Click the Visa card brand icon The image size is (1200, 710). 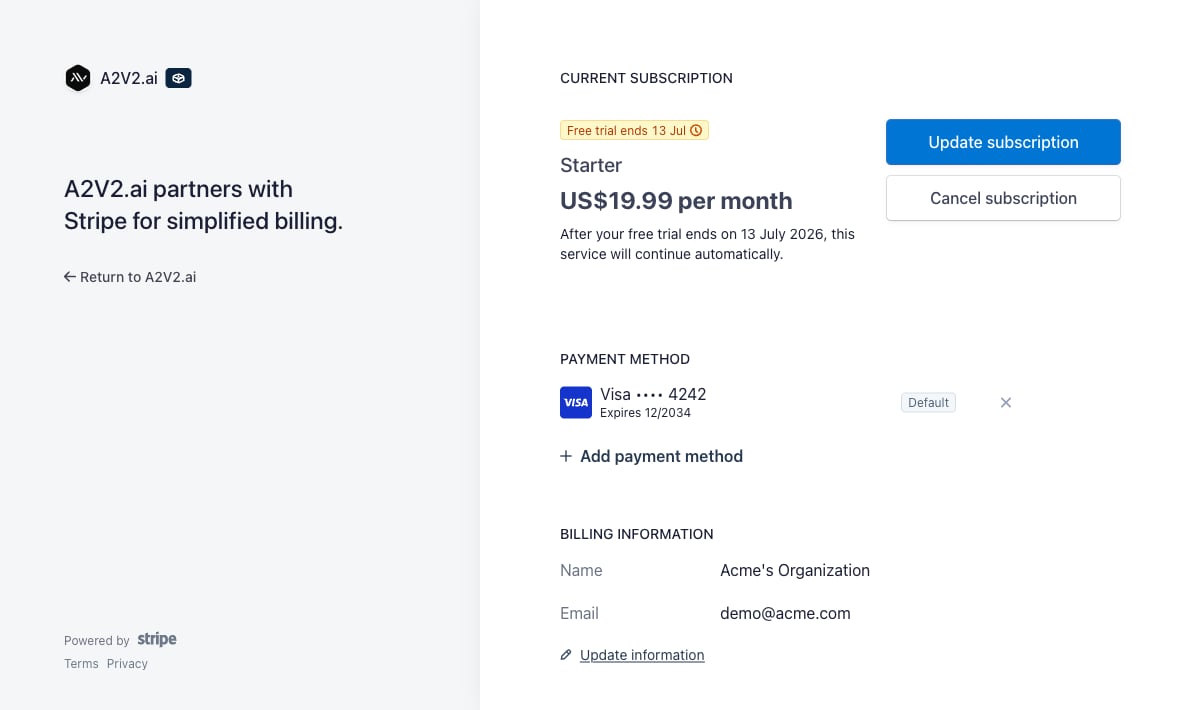576,402
